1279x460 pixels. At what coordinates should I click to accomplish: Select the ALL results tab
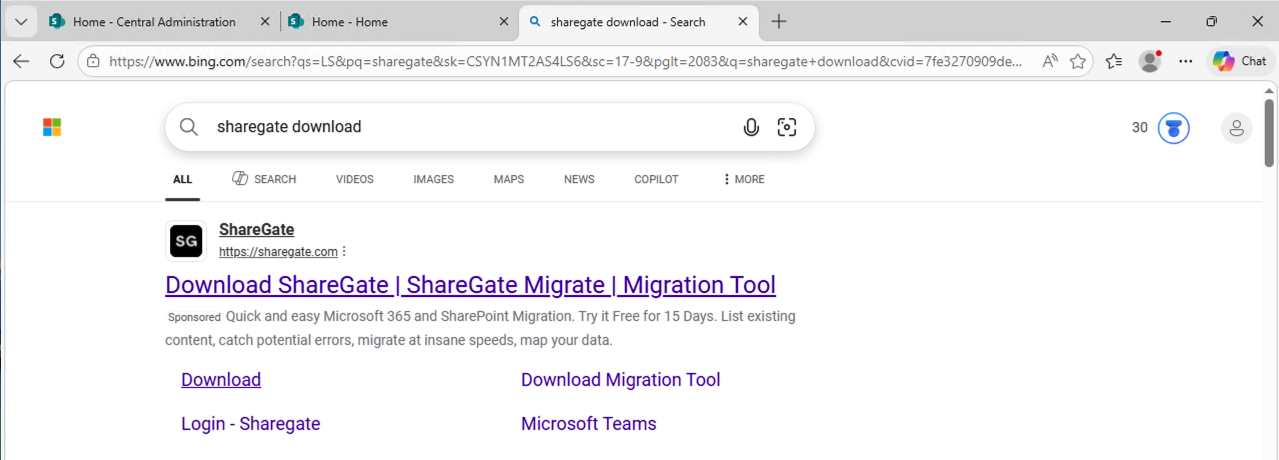click(182, 180)
